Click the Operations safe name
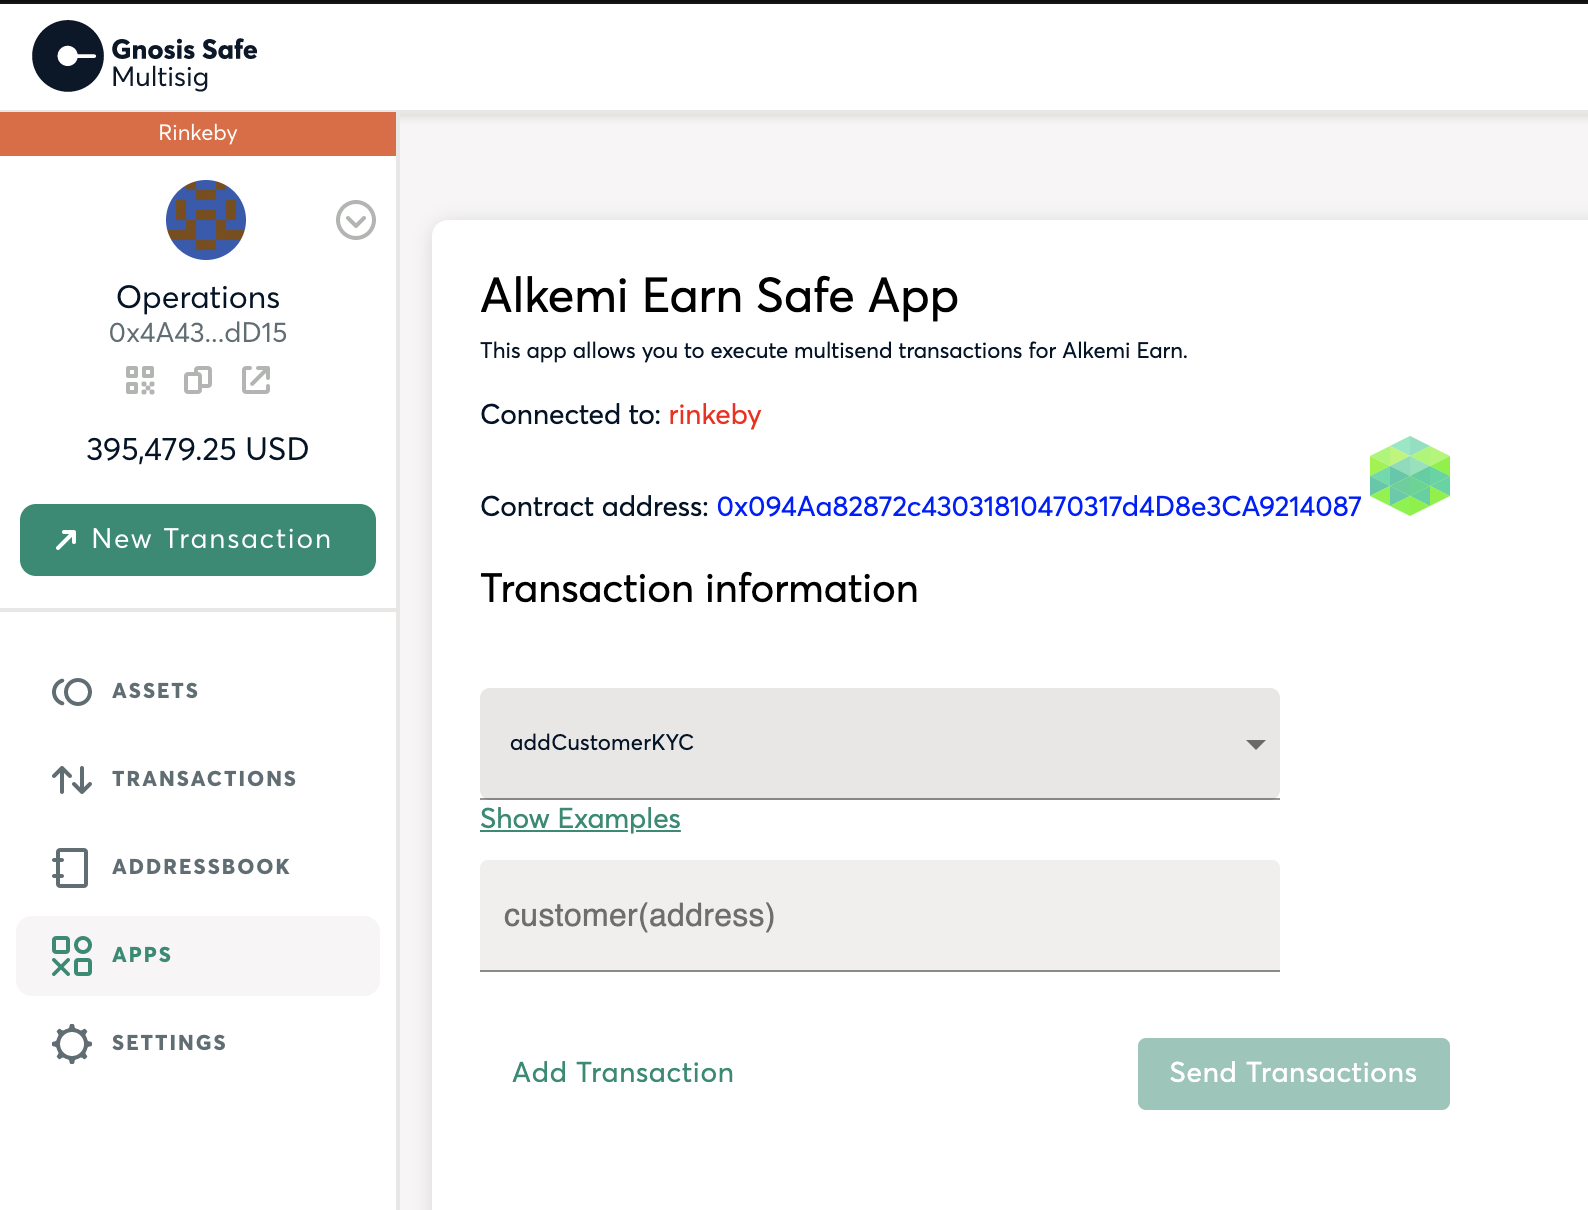Screen dimensions: 1588x1210 coord(198,297)
